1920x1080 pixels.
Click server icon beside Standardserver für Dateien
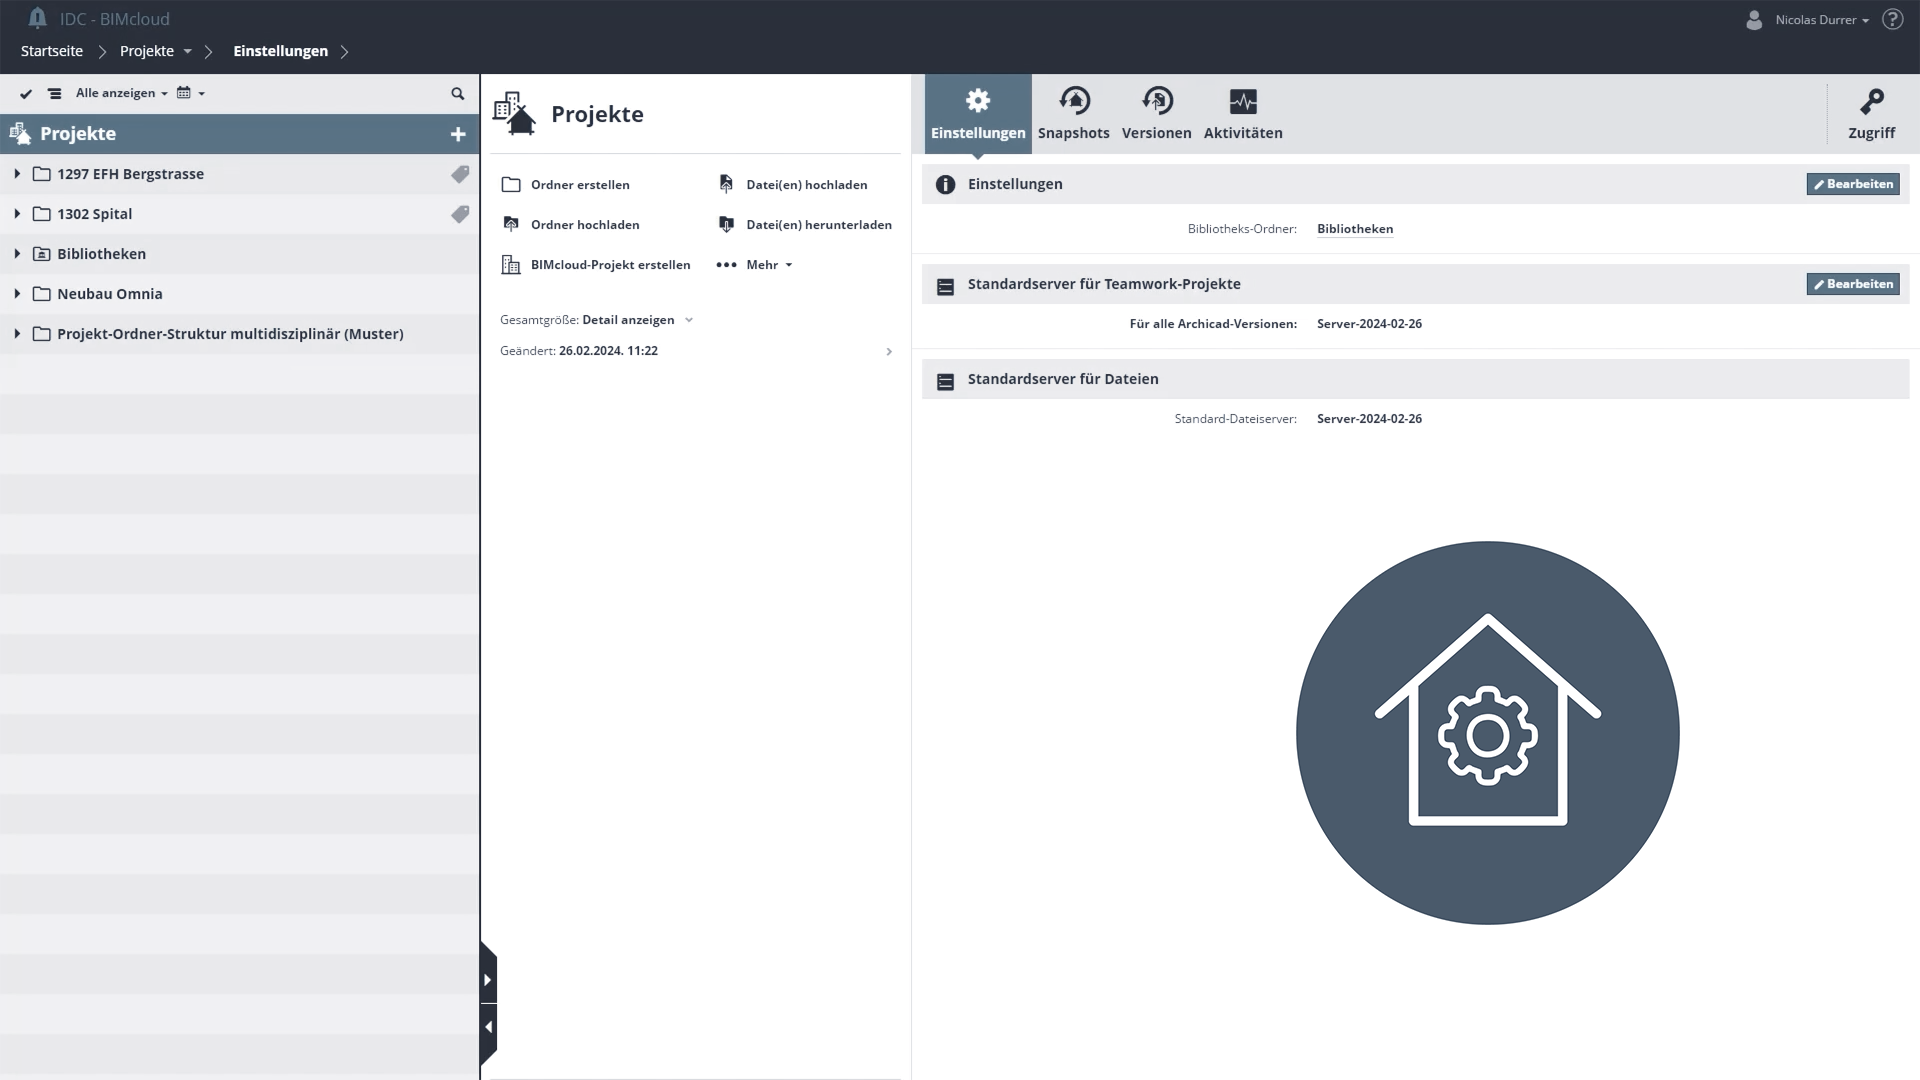pos(945,382)
